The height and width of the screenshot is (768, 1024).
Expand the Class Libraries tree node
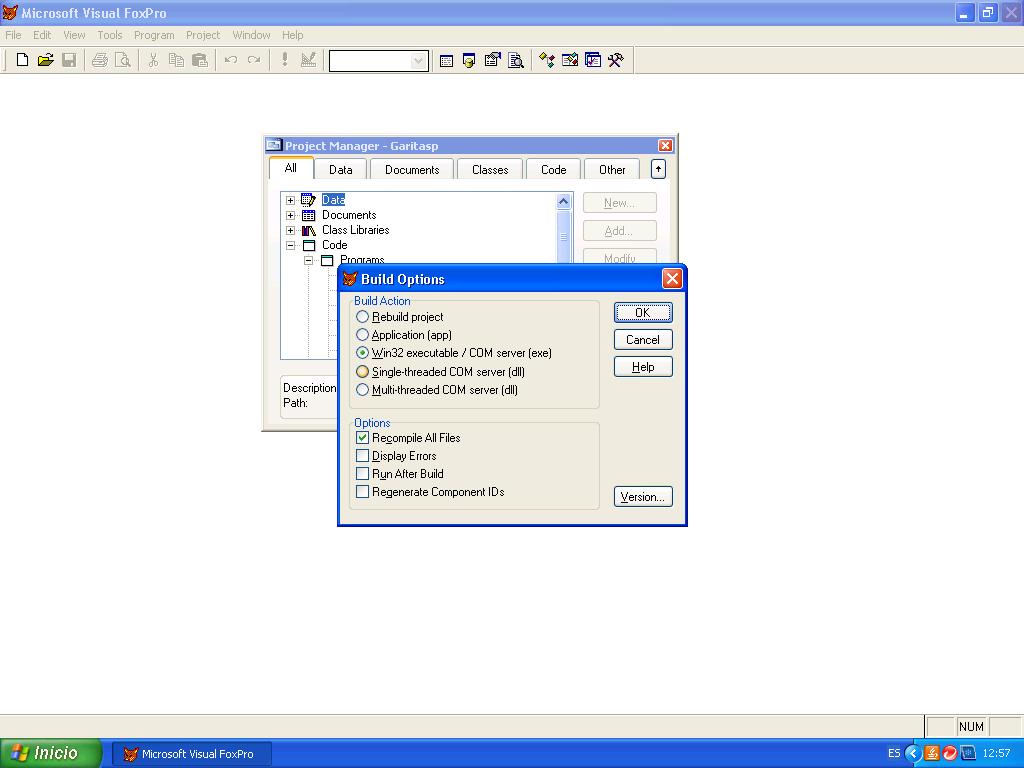291,230
